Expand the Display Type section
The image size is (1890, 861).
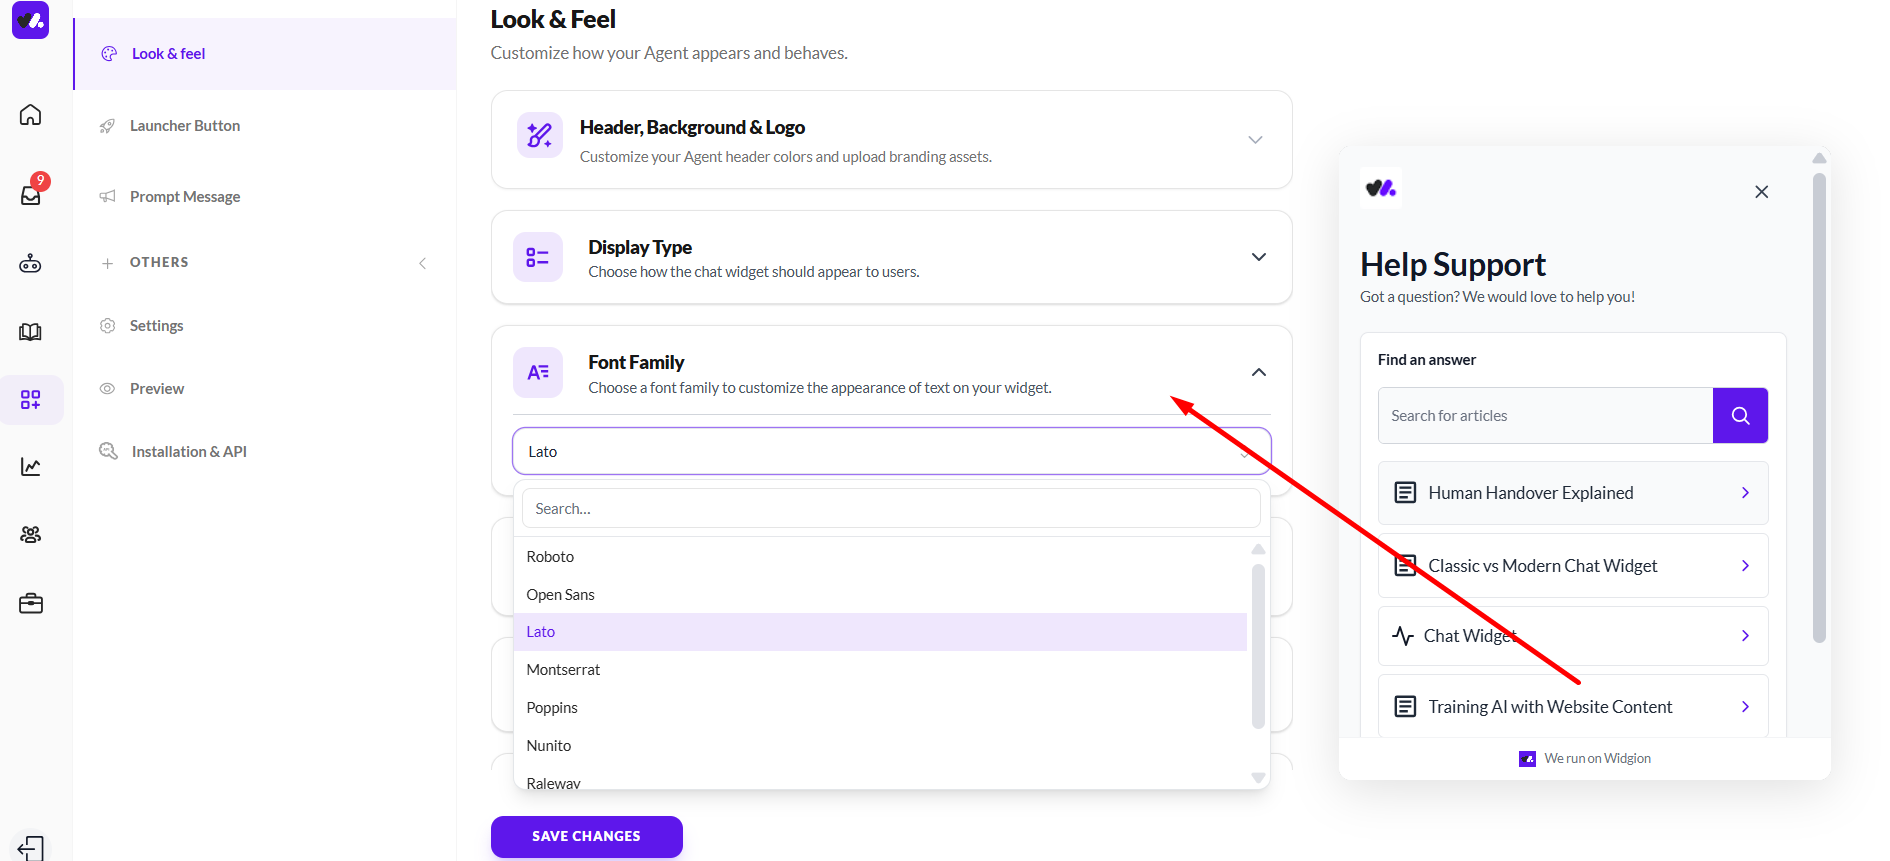click(x=1258, y=257)
